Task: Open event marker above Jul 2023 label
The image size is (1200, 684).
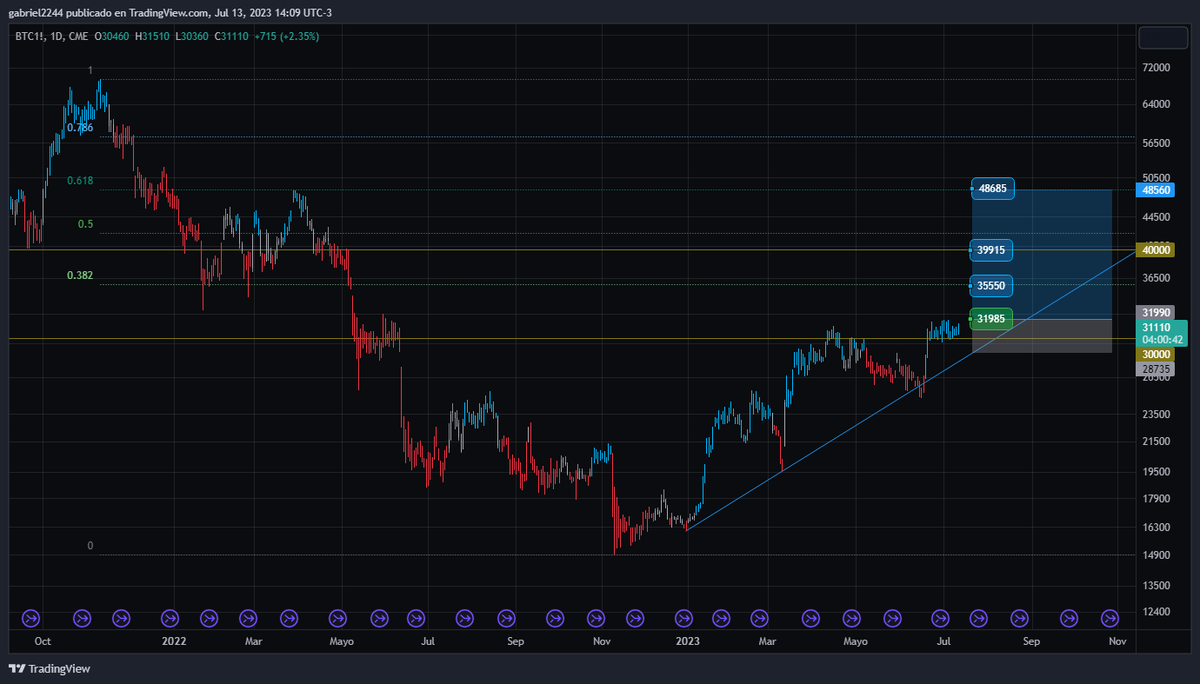Action: coord(941,618)
